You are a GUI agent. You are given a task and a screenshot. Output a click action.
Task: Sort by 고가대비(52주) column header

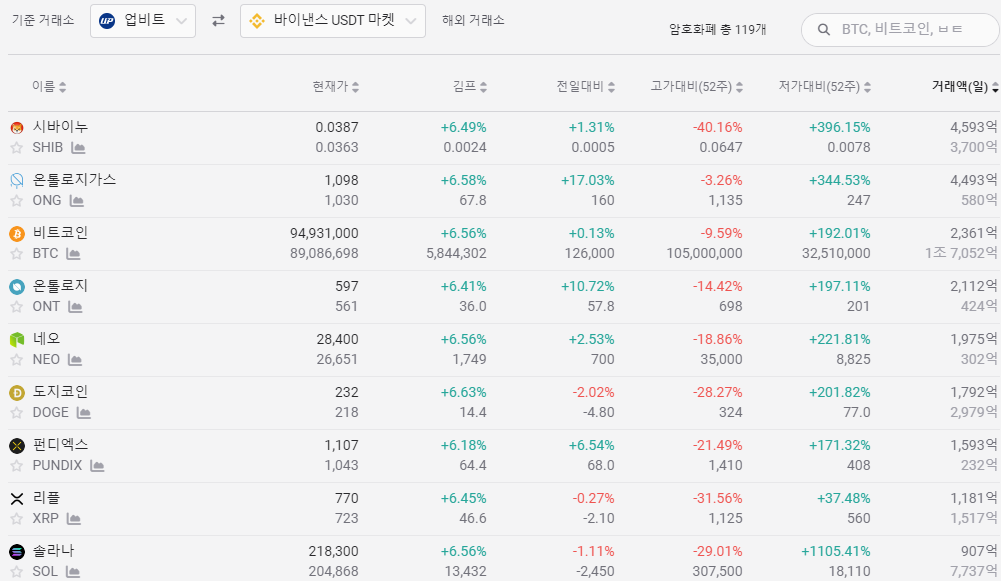[696, 87]
